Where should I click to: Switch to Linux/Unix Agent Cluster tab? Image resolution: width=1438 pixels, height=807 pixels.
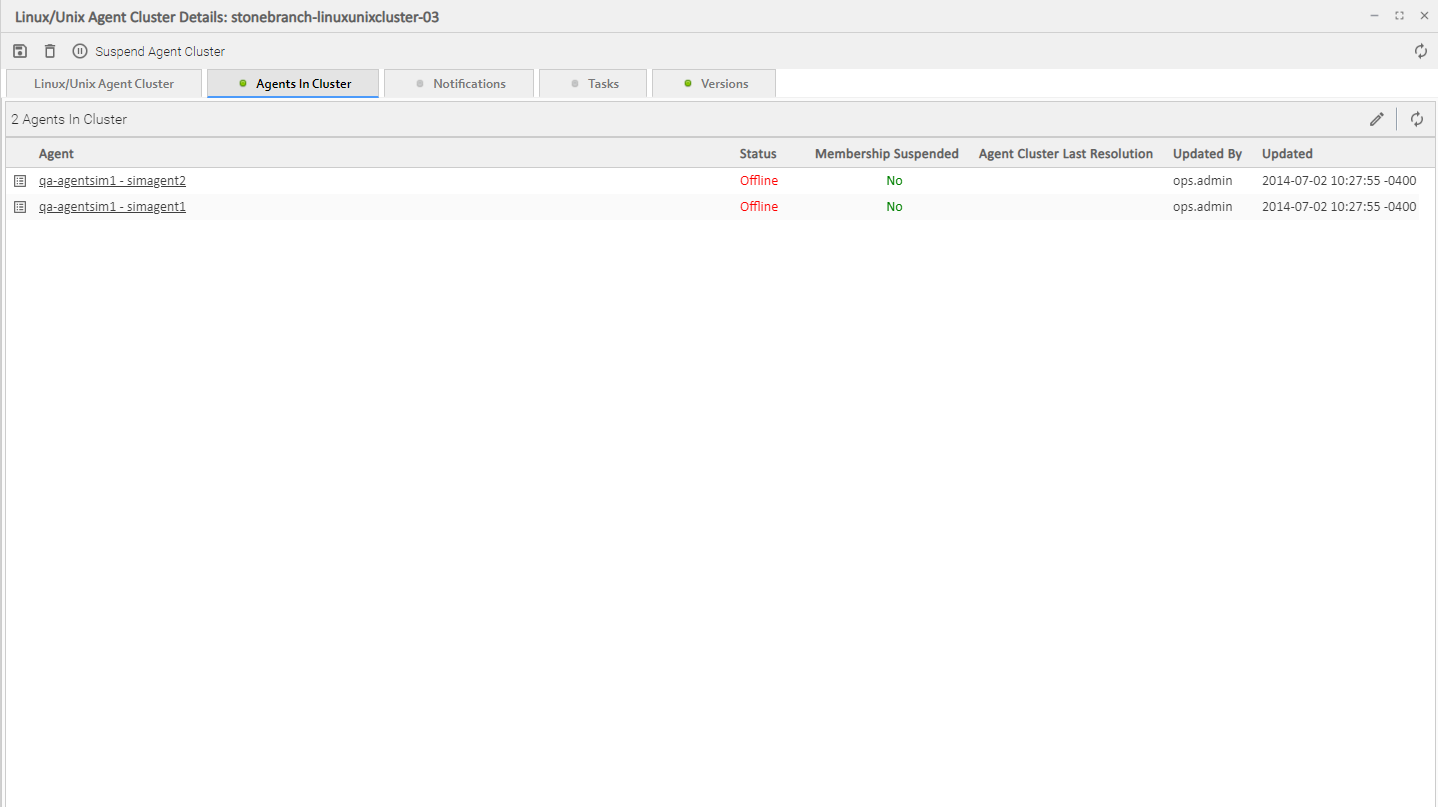point(104,84)
